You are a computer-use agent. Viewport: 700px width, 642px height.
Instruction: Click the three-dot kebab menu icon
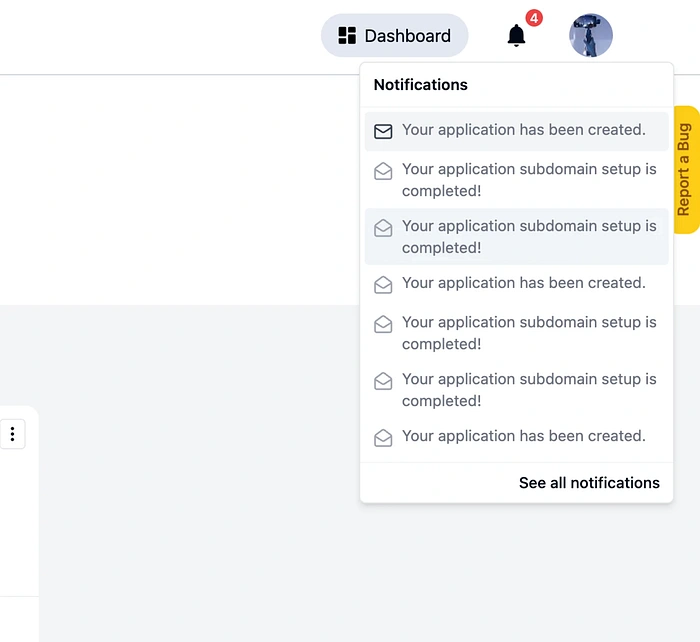12,434
